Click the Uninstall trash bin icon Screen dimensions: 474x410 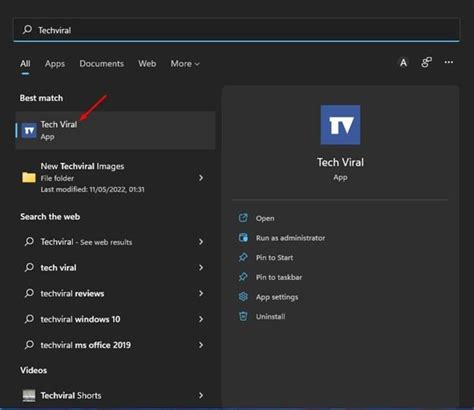tap(243, 316)
